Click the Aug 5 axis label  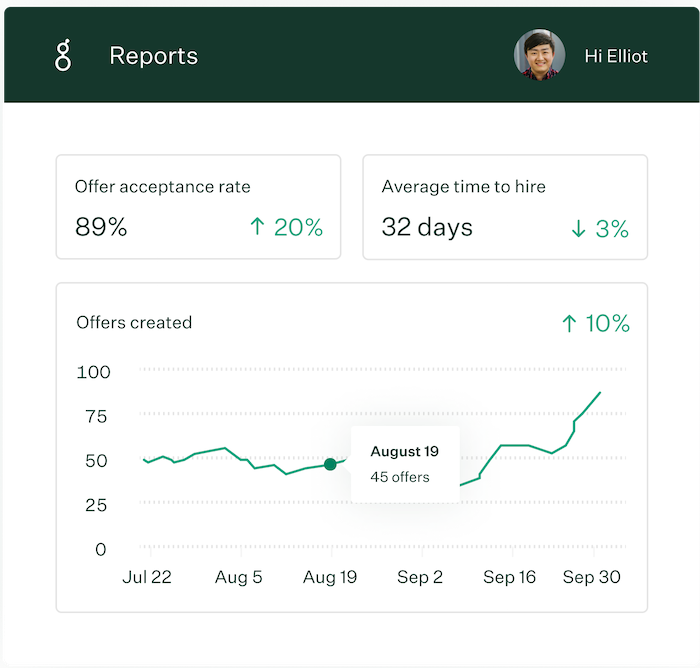pyautogui.click(x=238, y=577)
